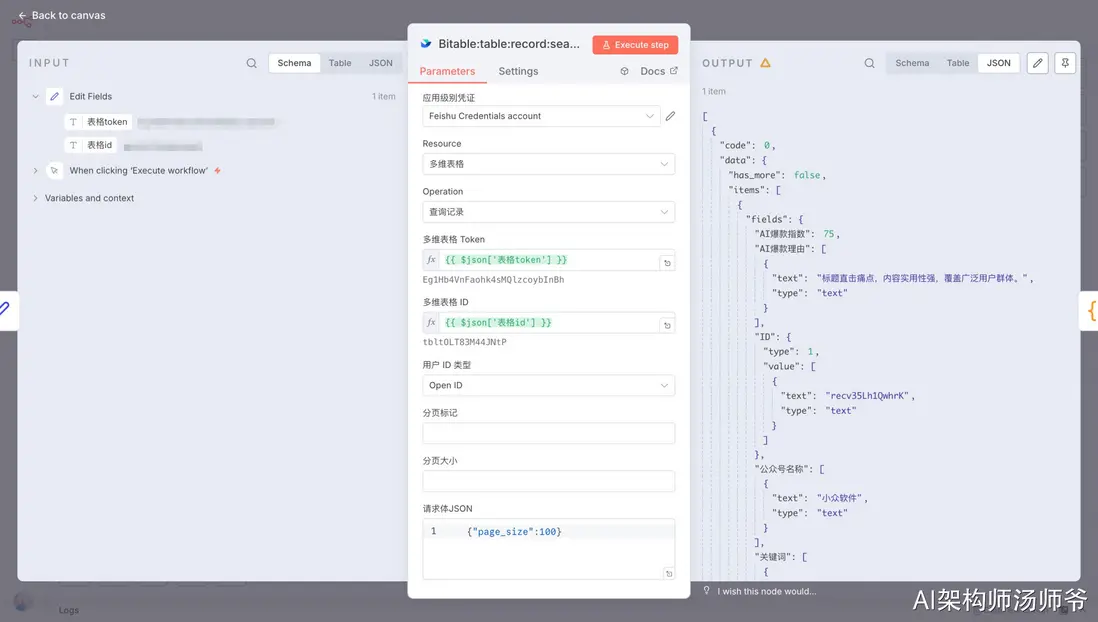Open expanded editor for 请求体JSON
The width and height of the screenshot is (1098, 622).
[669, 574]
